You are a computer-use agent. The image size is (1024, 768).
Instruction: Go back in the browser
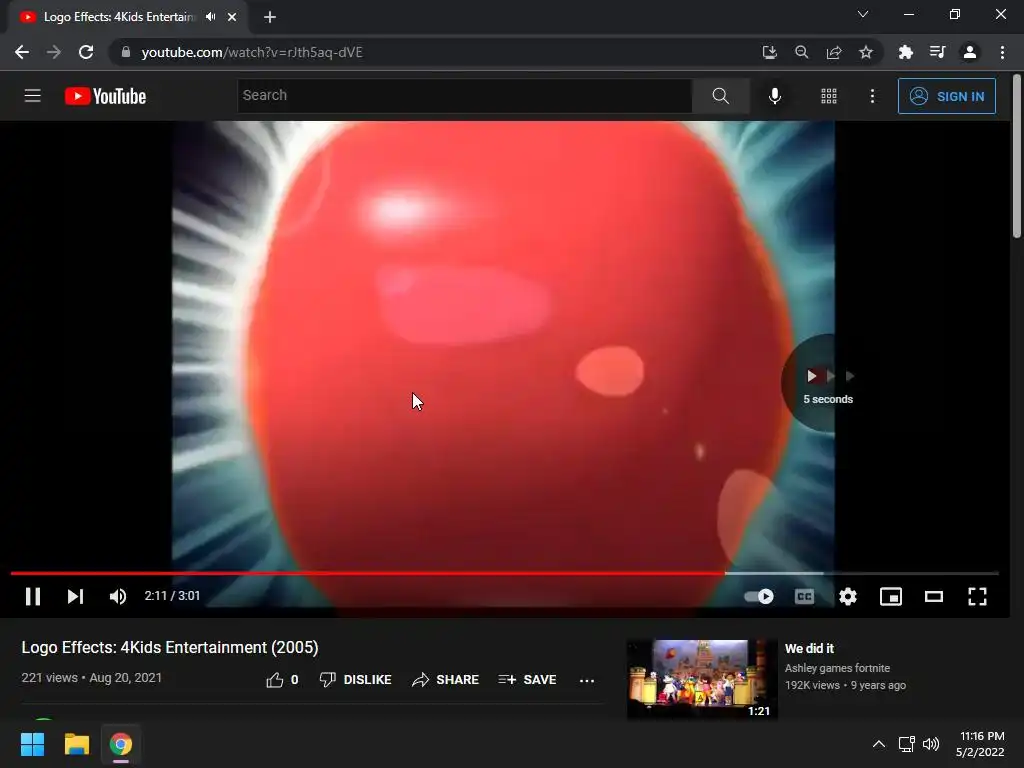(x=22, y=52)
